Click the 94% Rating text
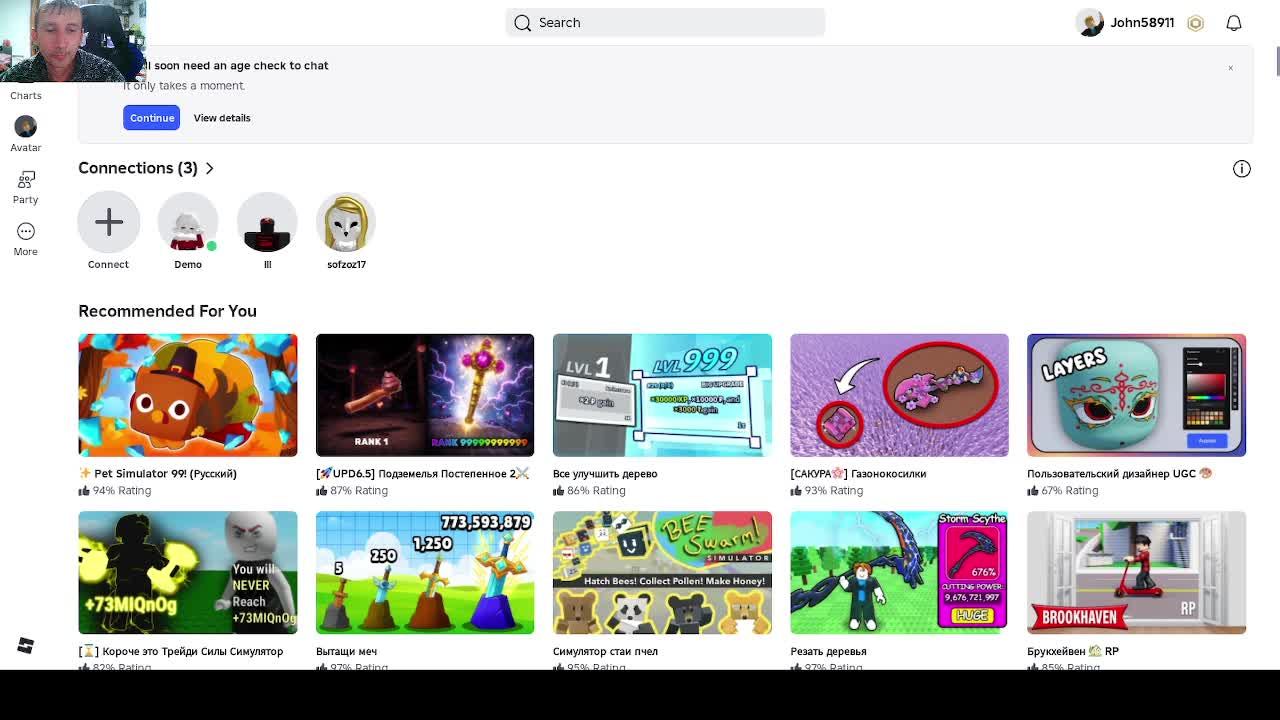The image size is (1280, 720). 122,491
